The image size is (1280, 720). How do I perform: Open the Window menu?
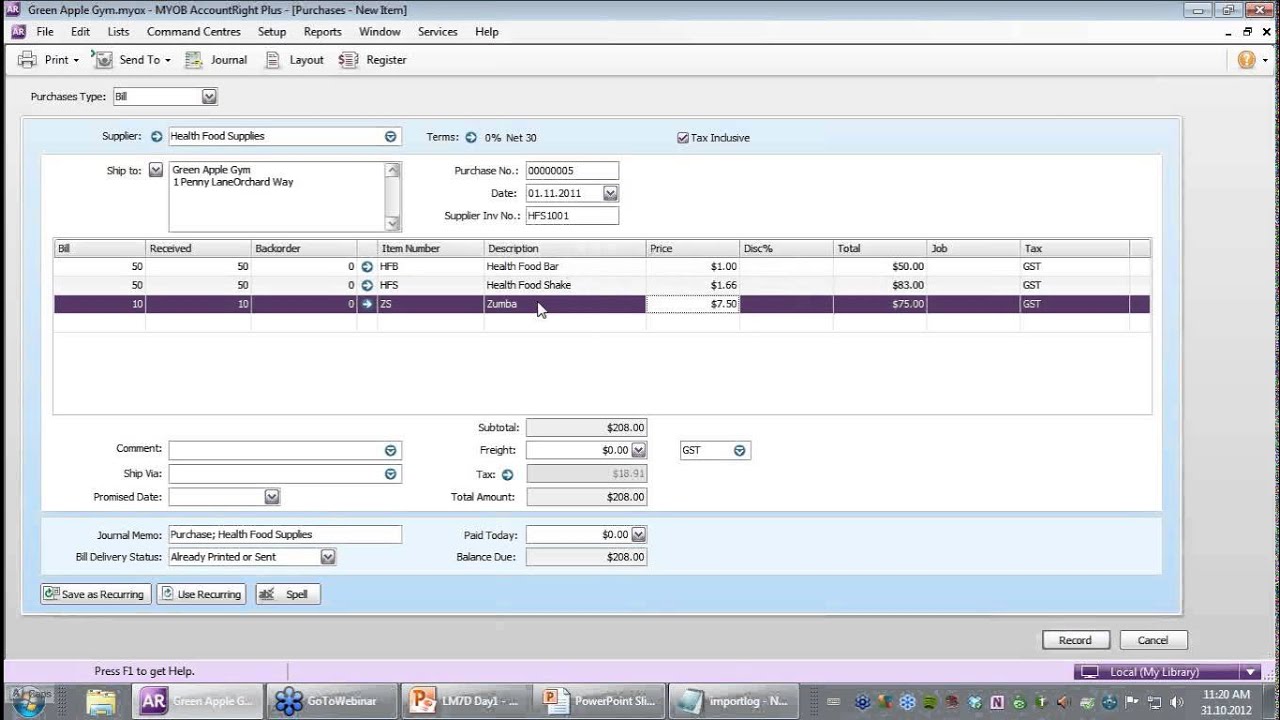(380, 32)
